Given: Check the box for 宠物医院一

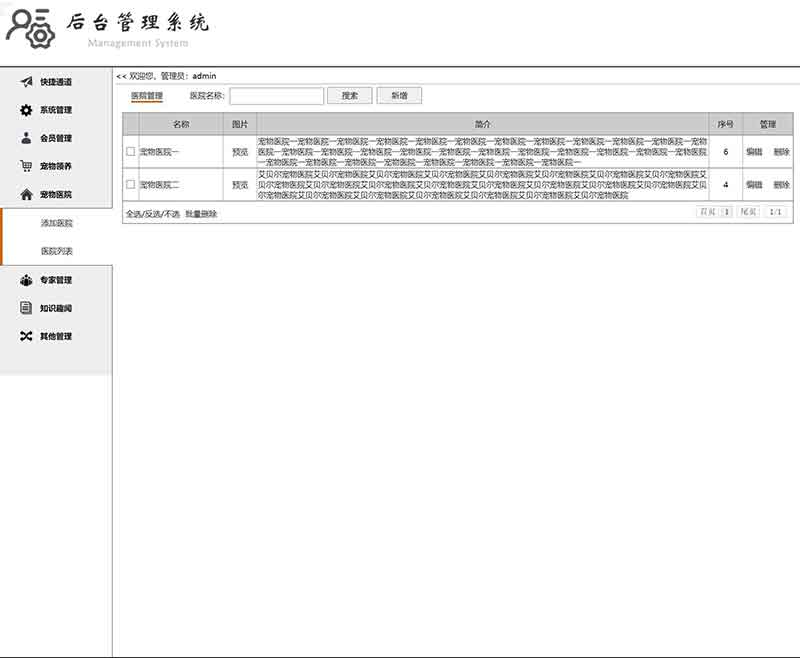Looking at the screenshot, I should click(131, 152).
